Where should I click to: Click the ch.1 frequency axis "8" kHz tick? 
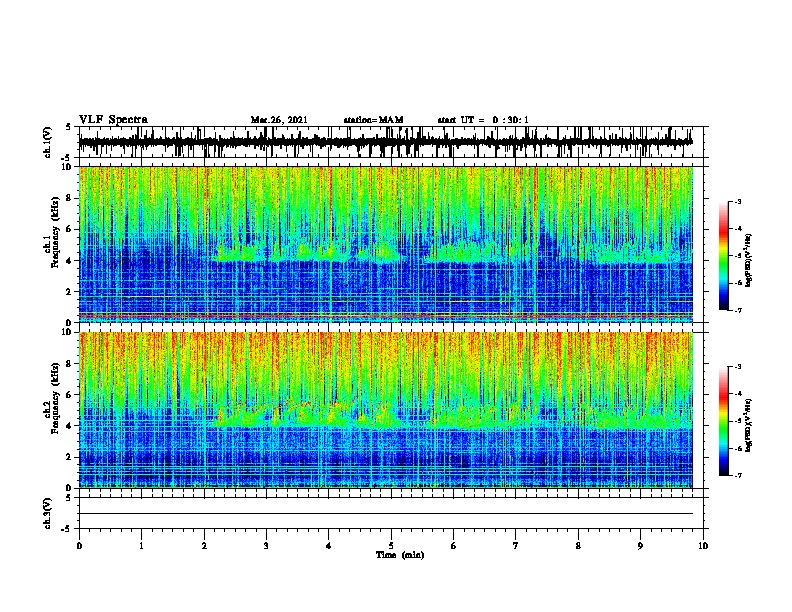pos(69,198)
